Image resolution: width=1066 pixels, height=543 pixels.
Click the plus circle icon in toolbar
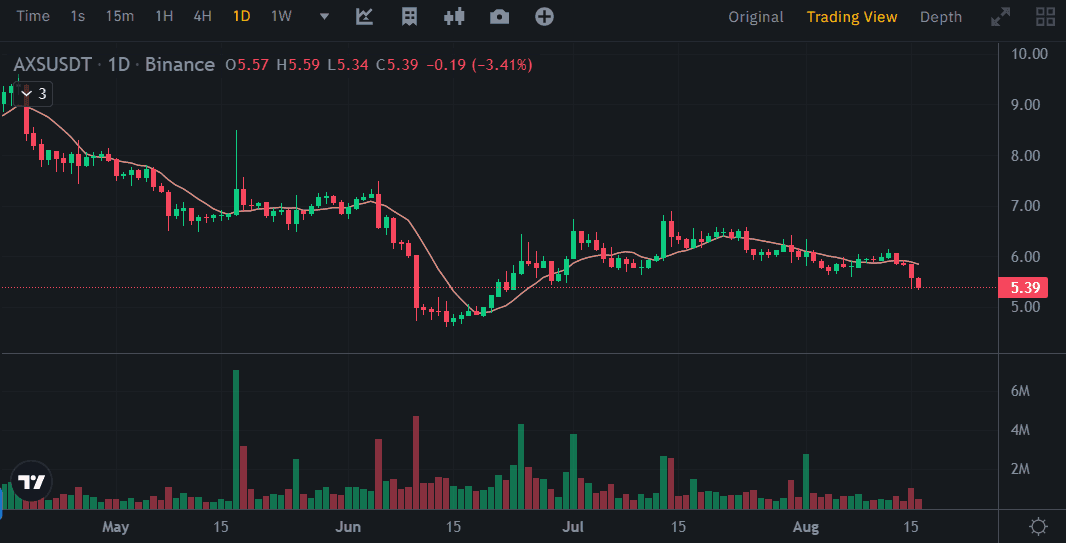coord(544,16)
